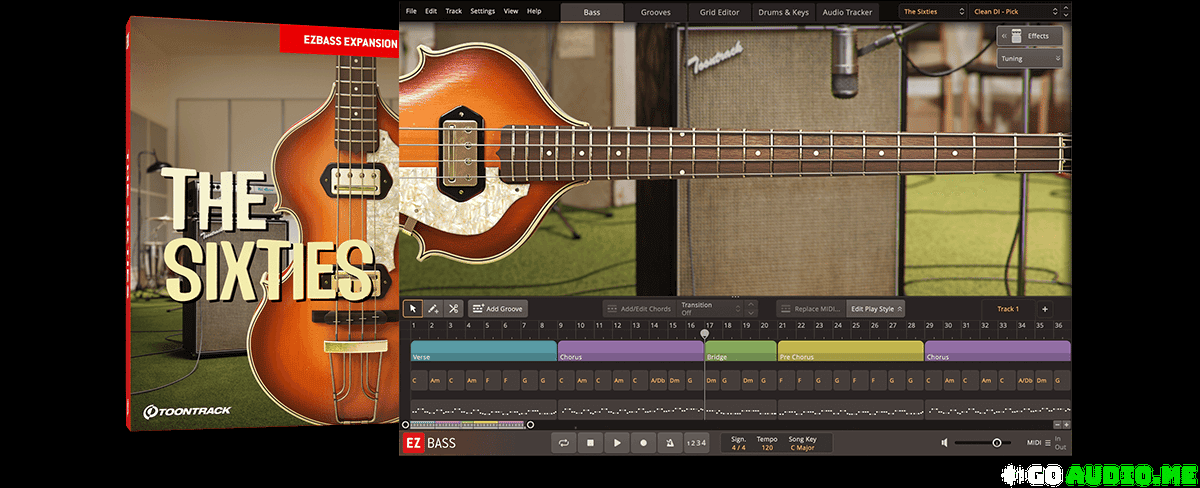Screen dimensions: 1200x488
Task: Mute audio using the speaker icon
Action: coord(945,443)
